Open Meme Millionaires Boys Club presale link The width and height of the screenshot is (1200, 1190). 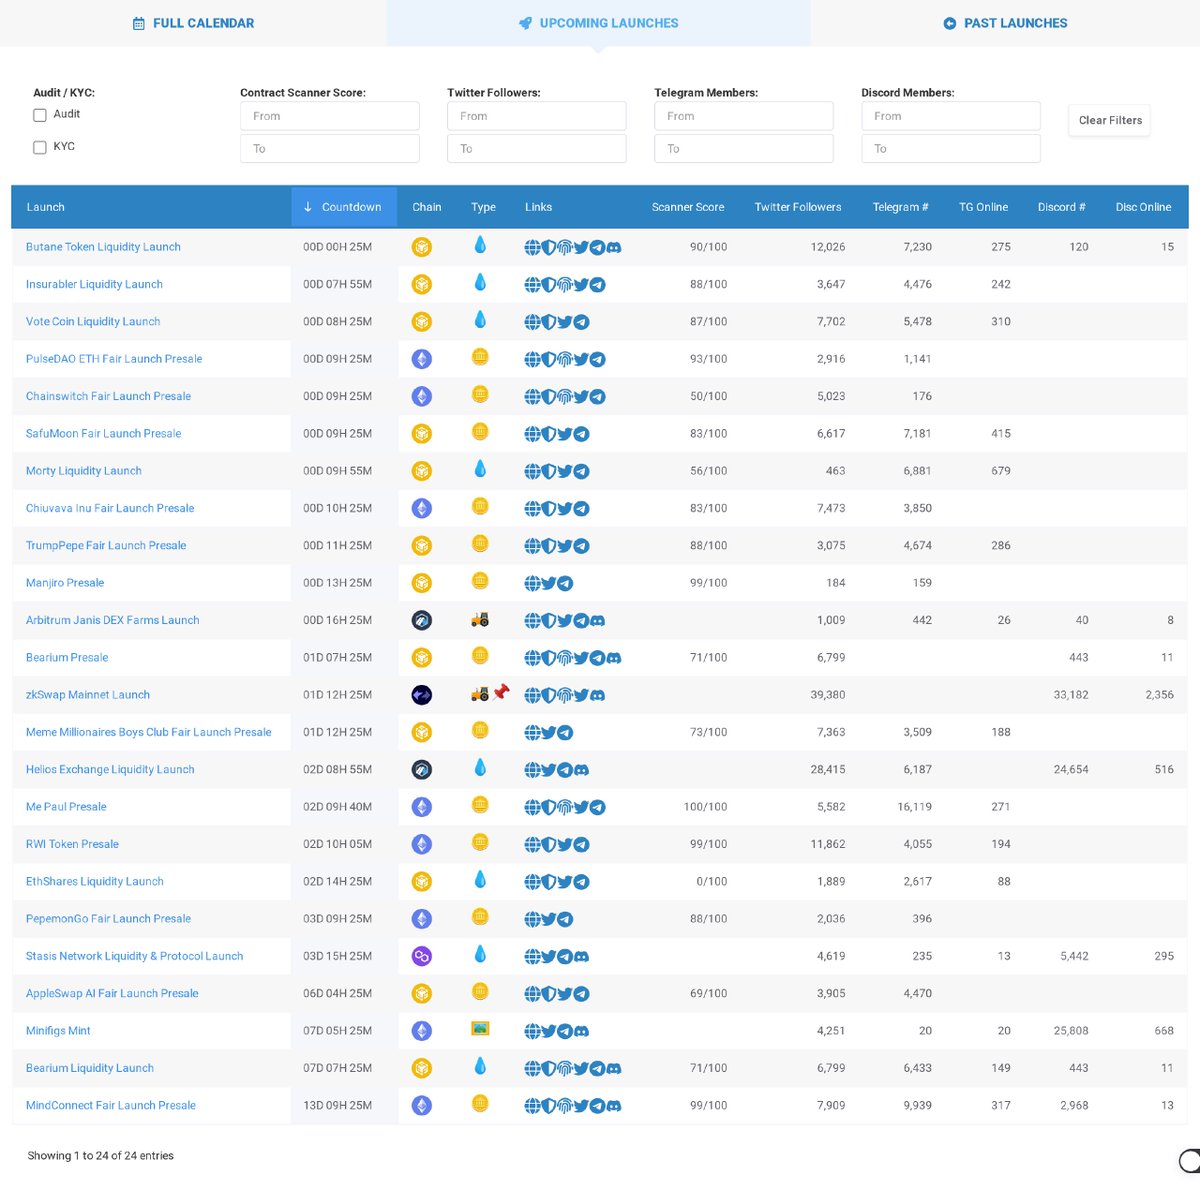click(x=148, y=732)
